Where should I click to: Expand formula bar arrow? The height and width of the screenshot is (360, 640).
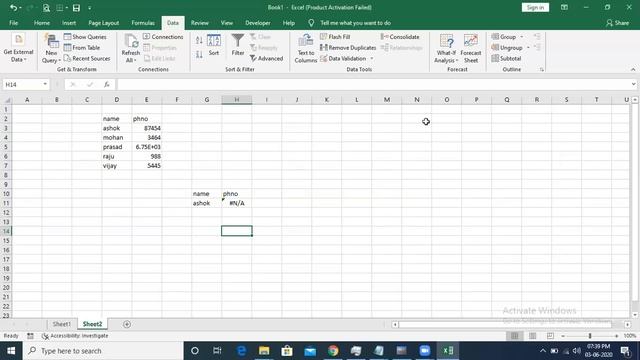[x=633, y=84]
